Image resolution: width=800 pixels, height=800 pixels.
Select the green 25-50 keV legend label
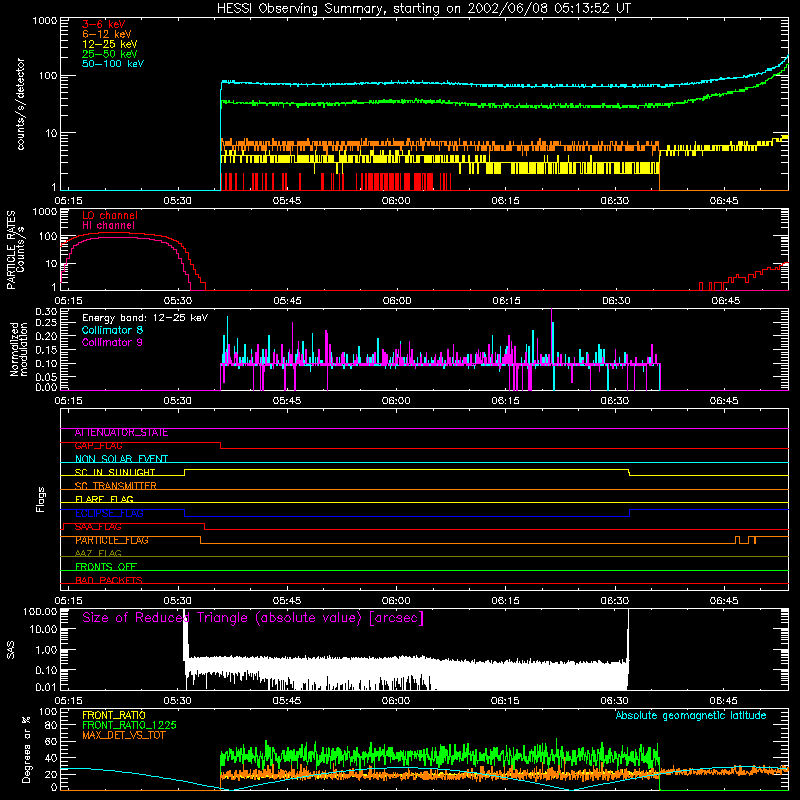110,54
